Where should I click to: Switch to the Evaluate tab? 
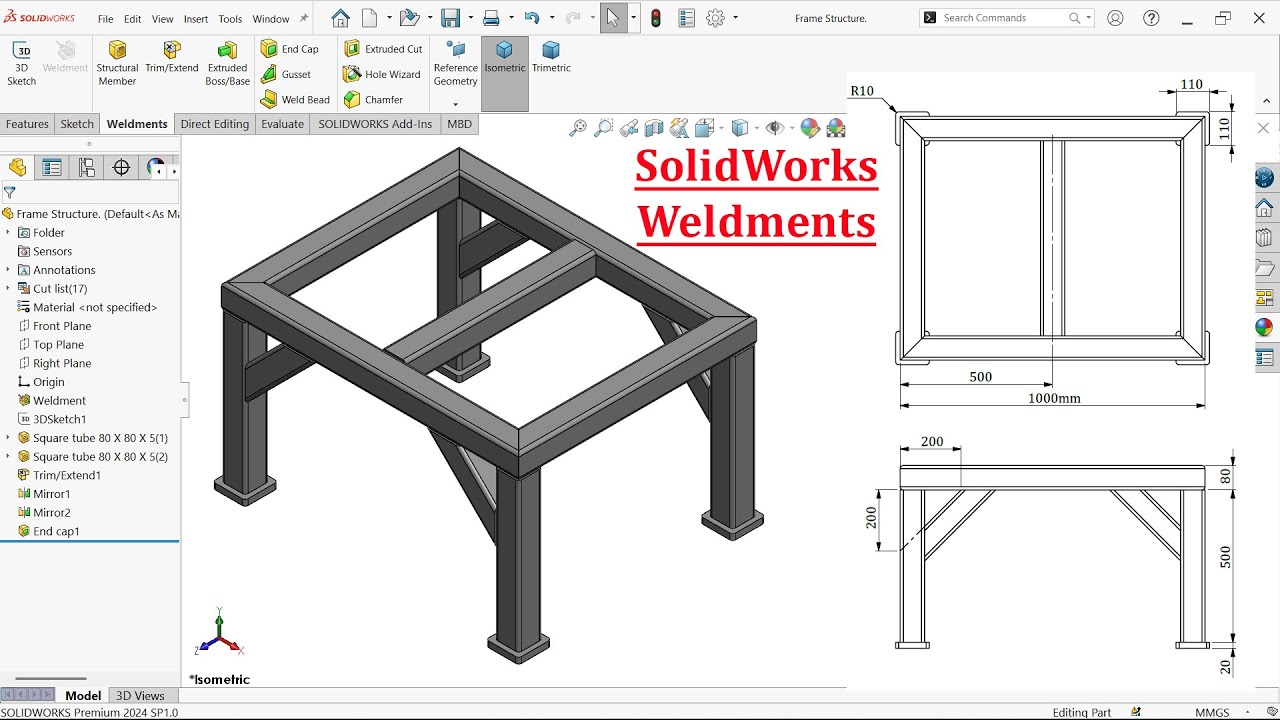tap(283, 124)
